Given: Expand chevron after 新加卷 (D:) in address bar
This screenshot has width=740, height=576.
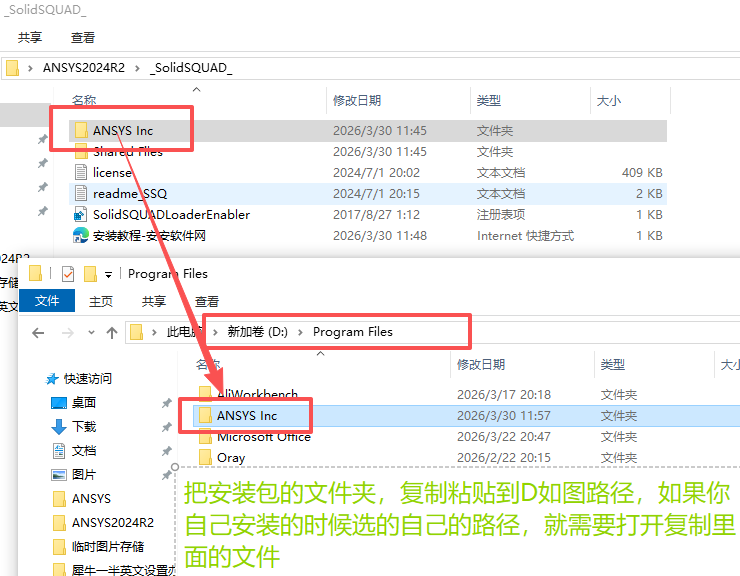Looking at the screenshot, I should click(x=300, y=332).
